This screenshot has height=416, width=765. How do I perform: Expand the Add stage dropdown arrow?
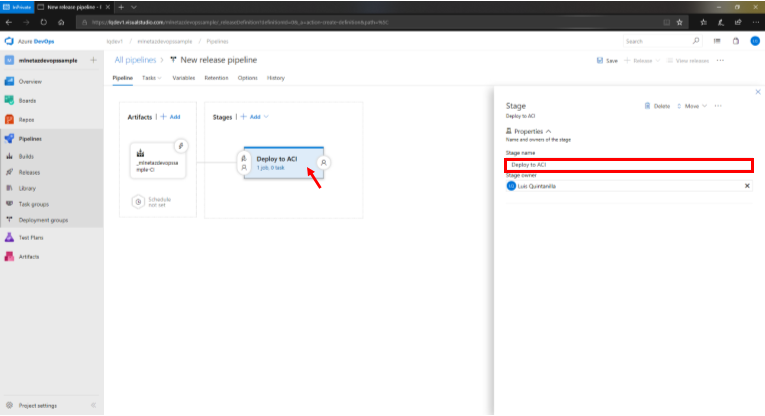tap(268, 117)
